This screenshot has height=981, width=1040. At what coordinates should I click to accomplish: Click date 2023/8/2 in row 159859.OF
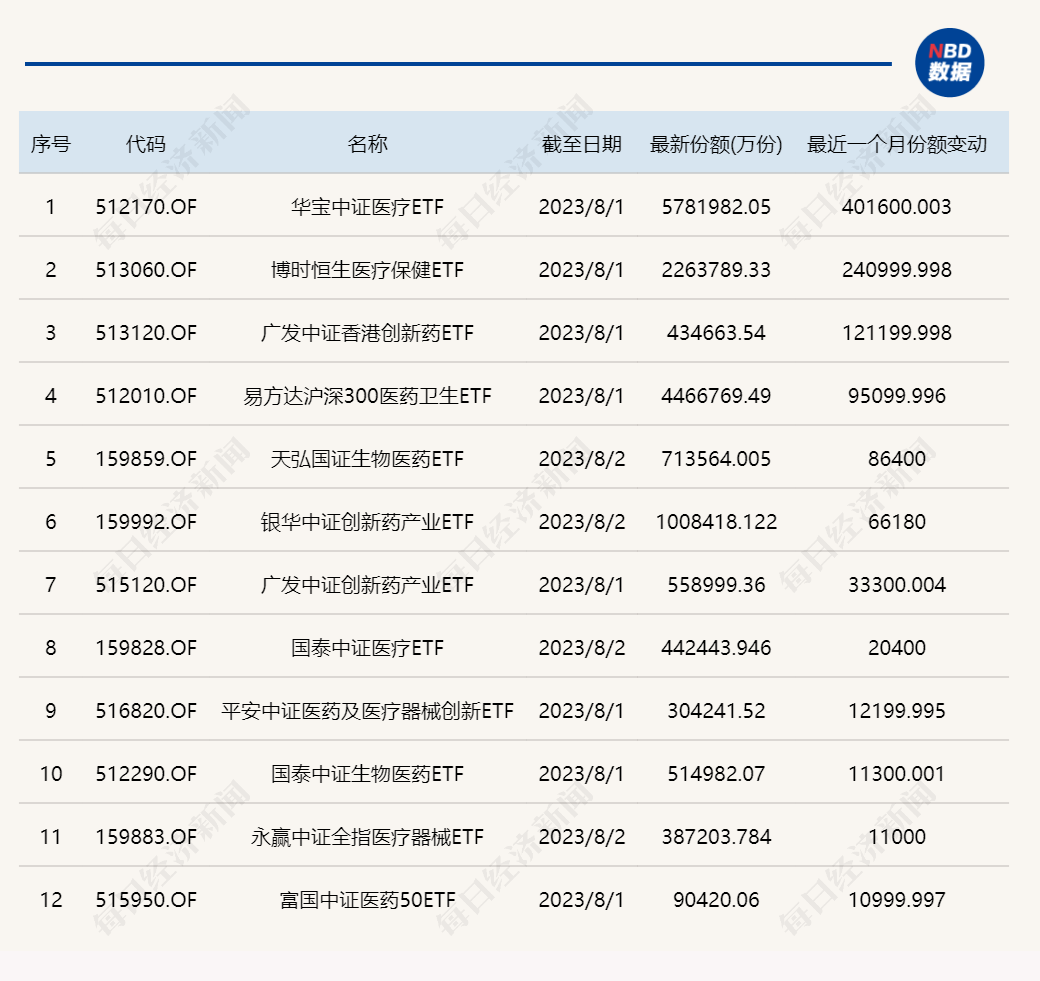coord(582,459)
